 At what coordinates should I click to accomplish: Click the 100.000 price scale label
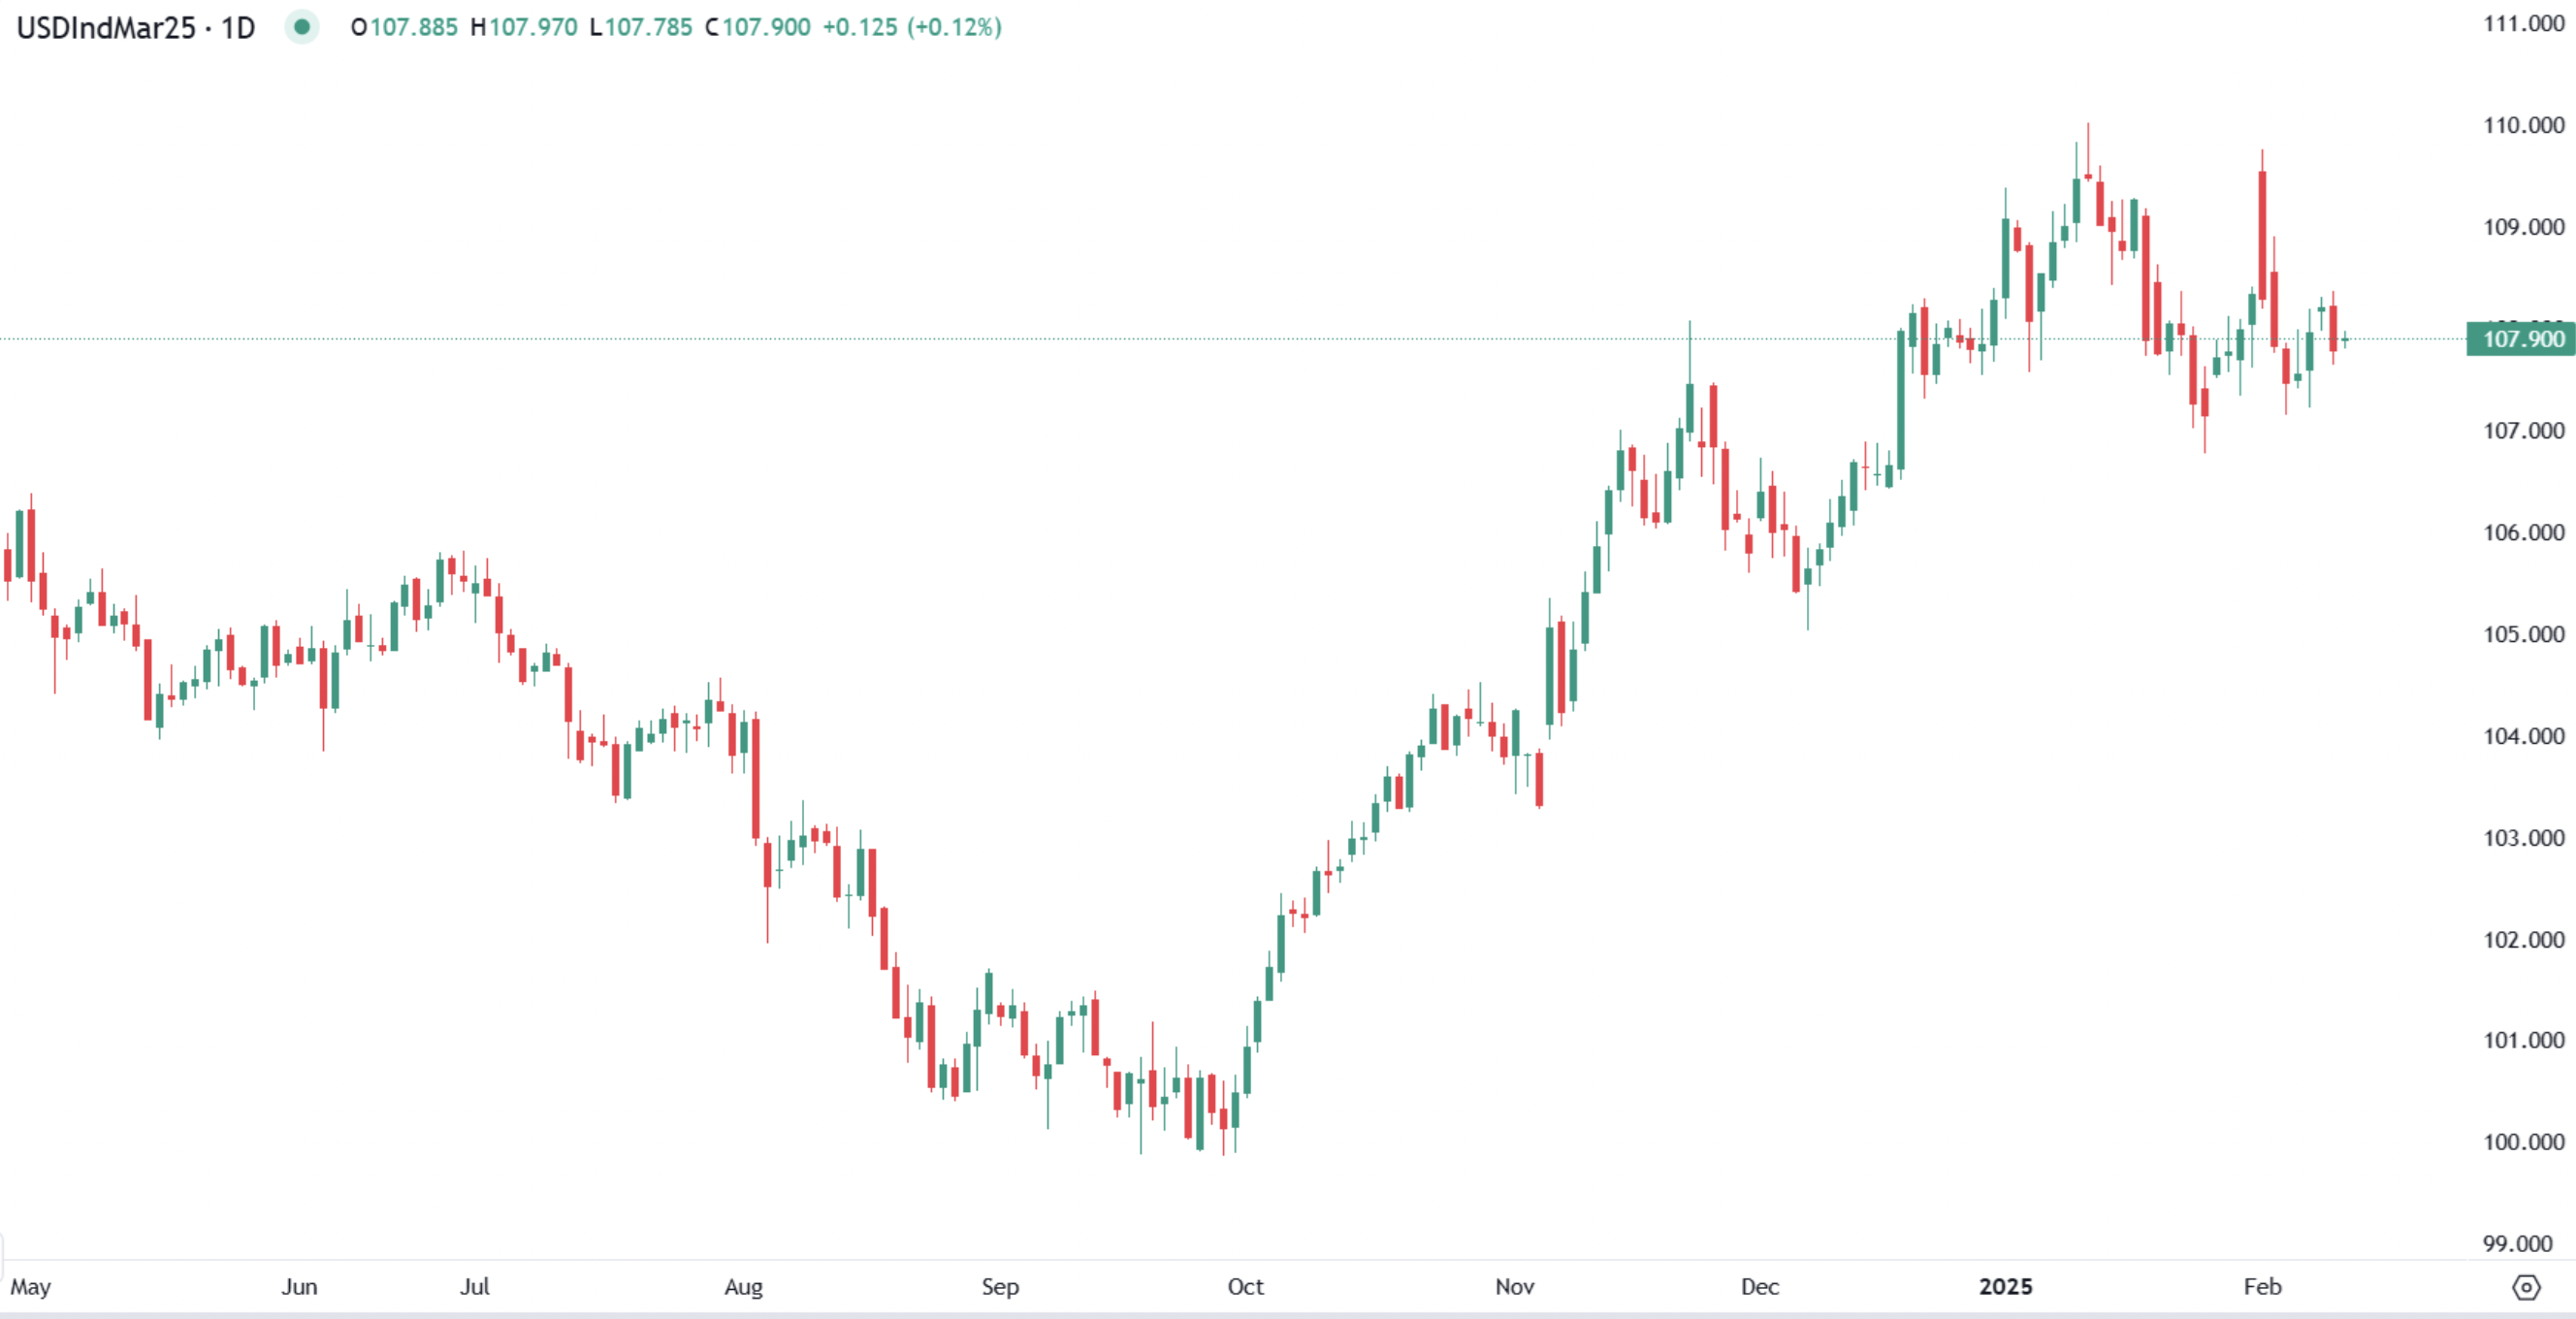point(2523,1142)
